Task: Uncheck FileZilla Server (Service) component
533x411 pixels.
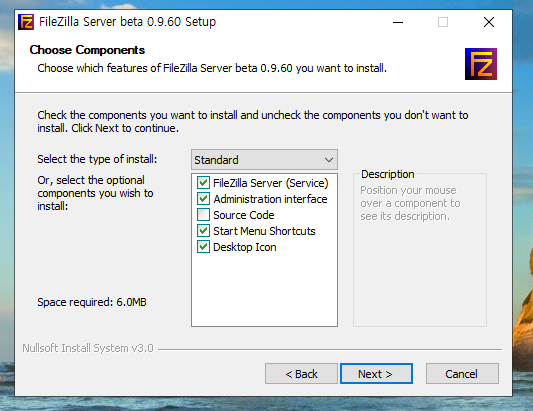Action: (x=203, y=183)
